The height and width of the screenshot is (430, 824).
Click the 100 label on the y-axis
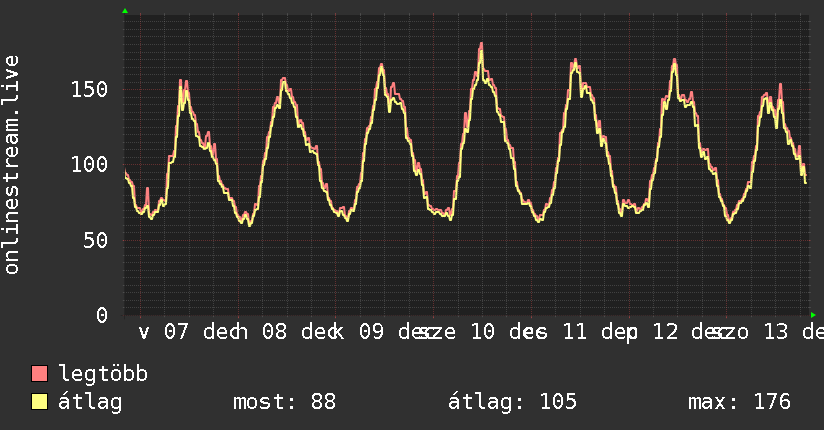click(89, 165)
